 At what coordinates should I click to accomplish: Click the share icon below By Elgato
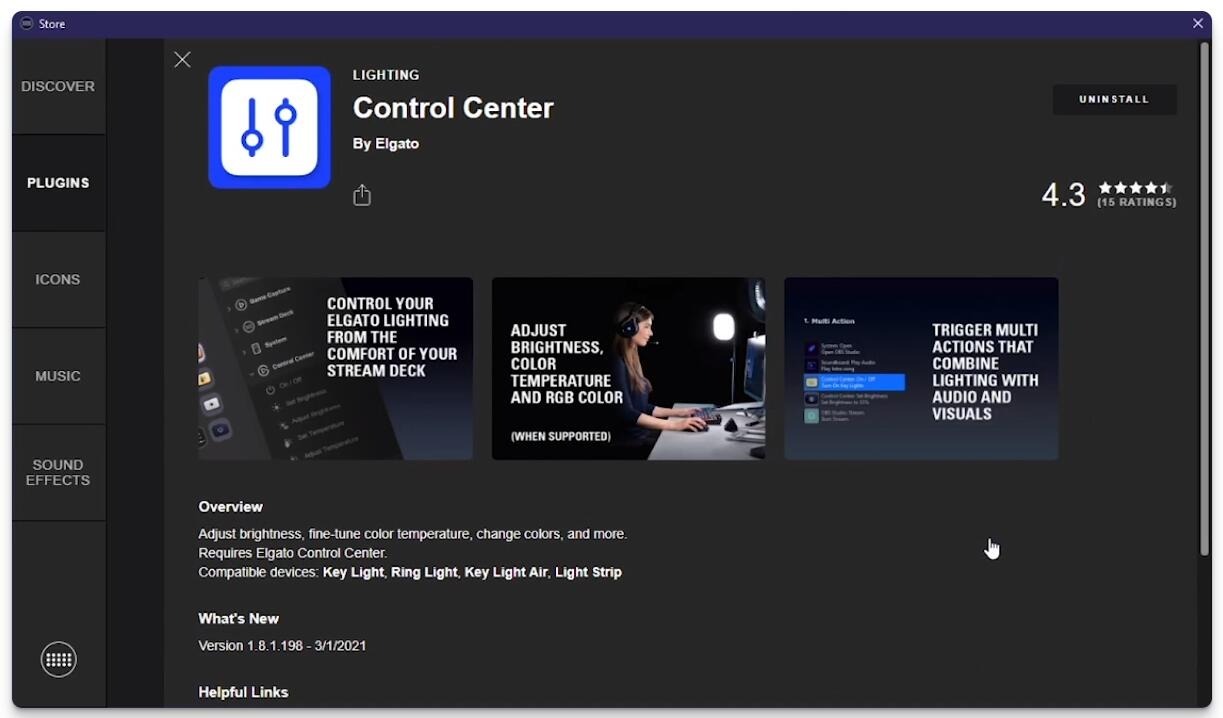pos(362,195)
